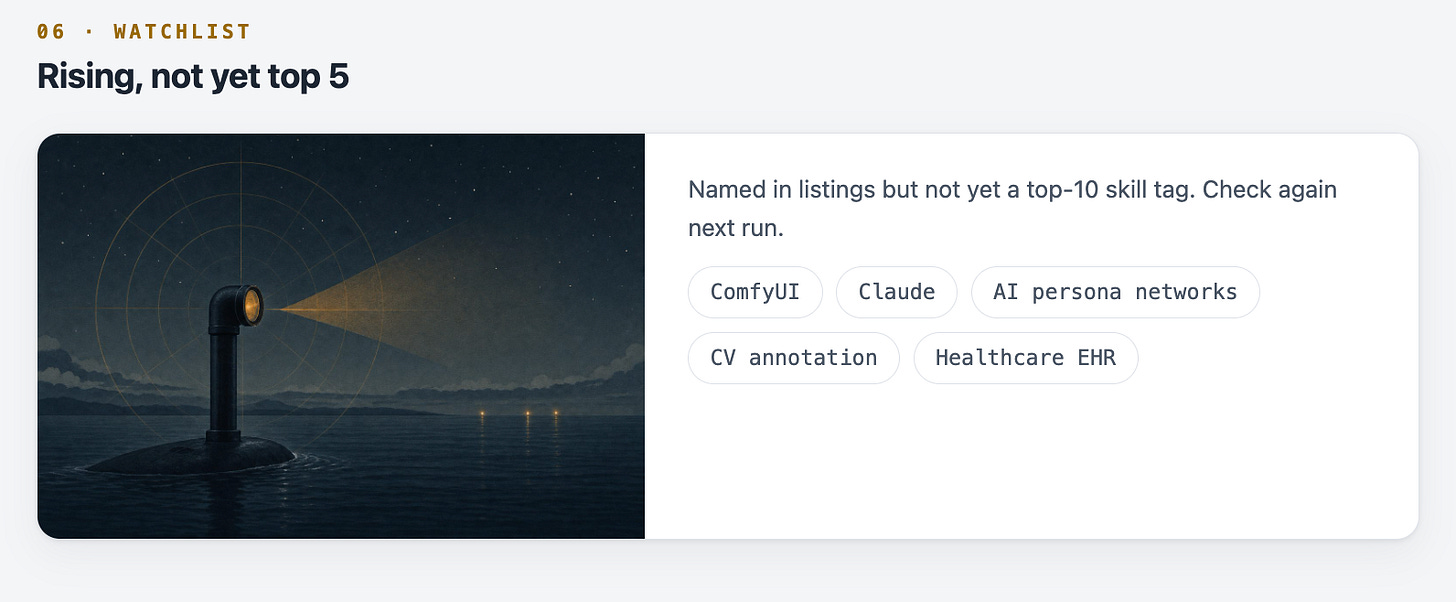Click the number '06' in section label
The width and height of the screenshot is (1456, 602).
click(51, 31)
